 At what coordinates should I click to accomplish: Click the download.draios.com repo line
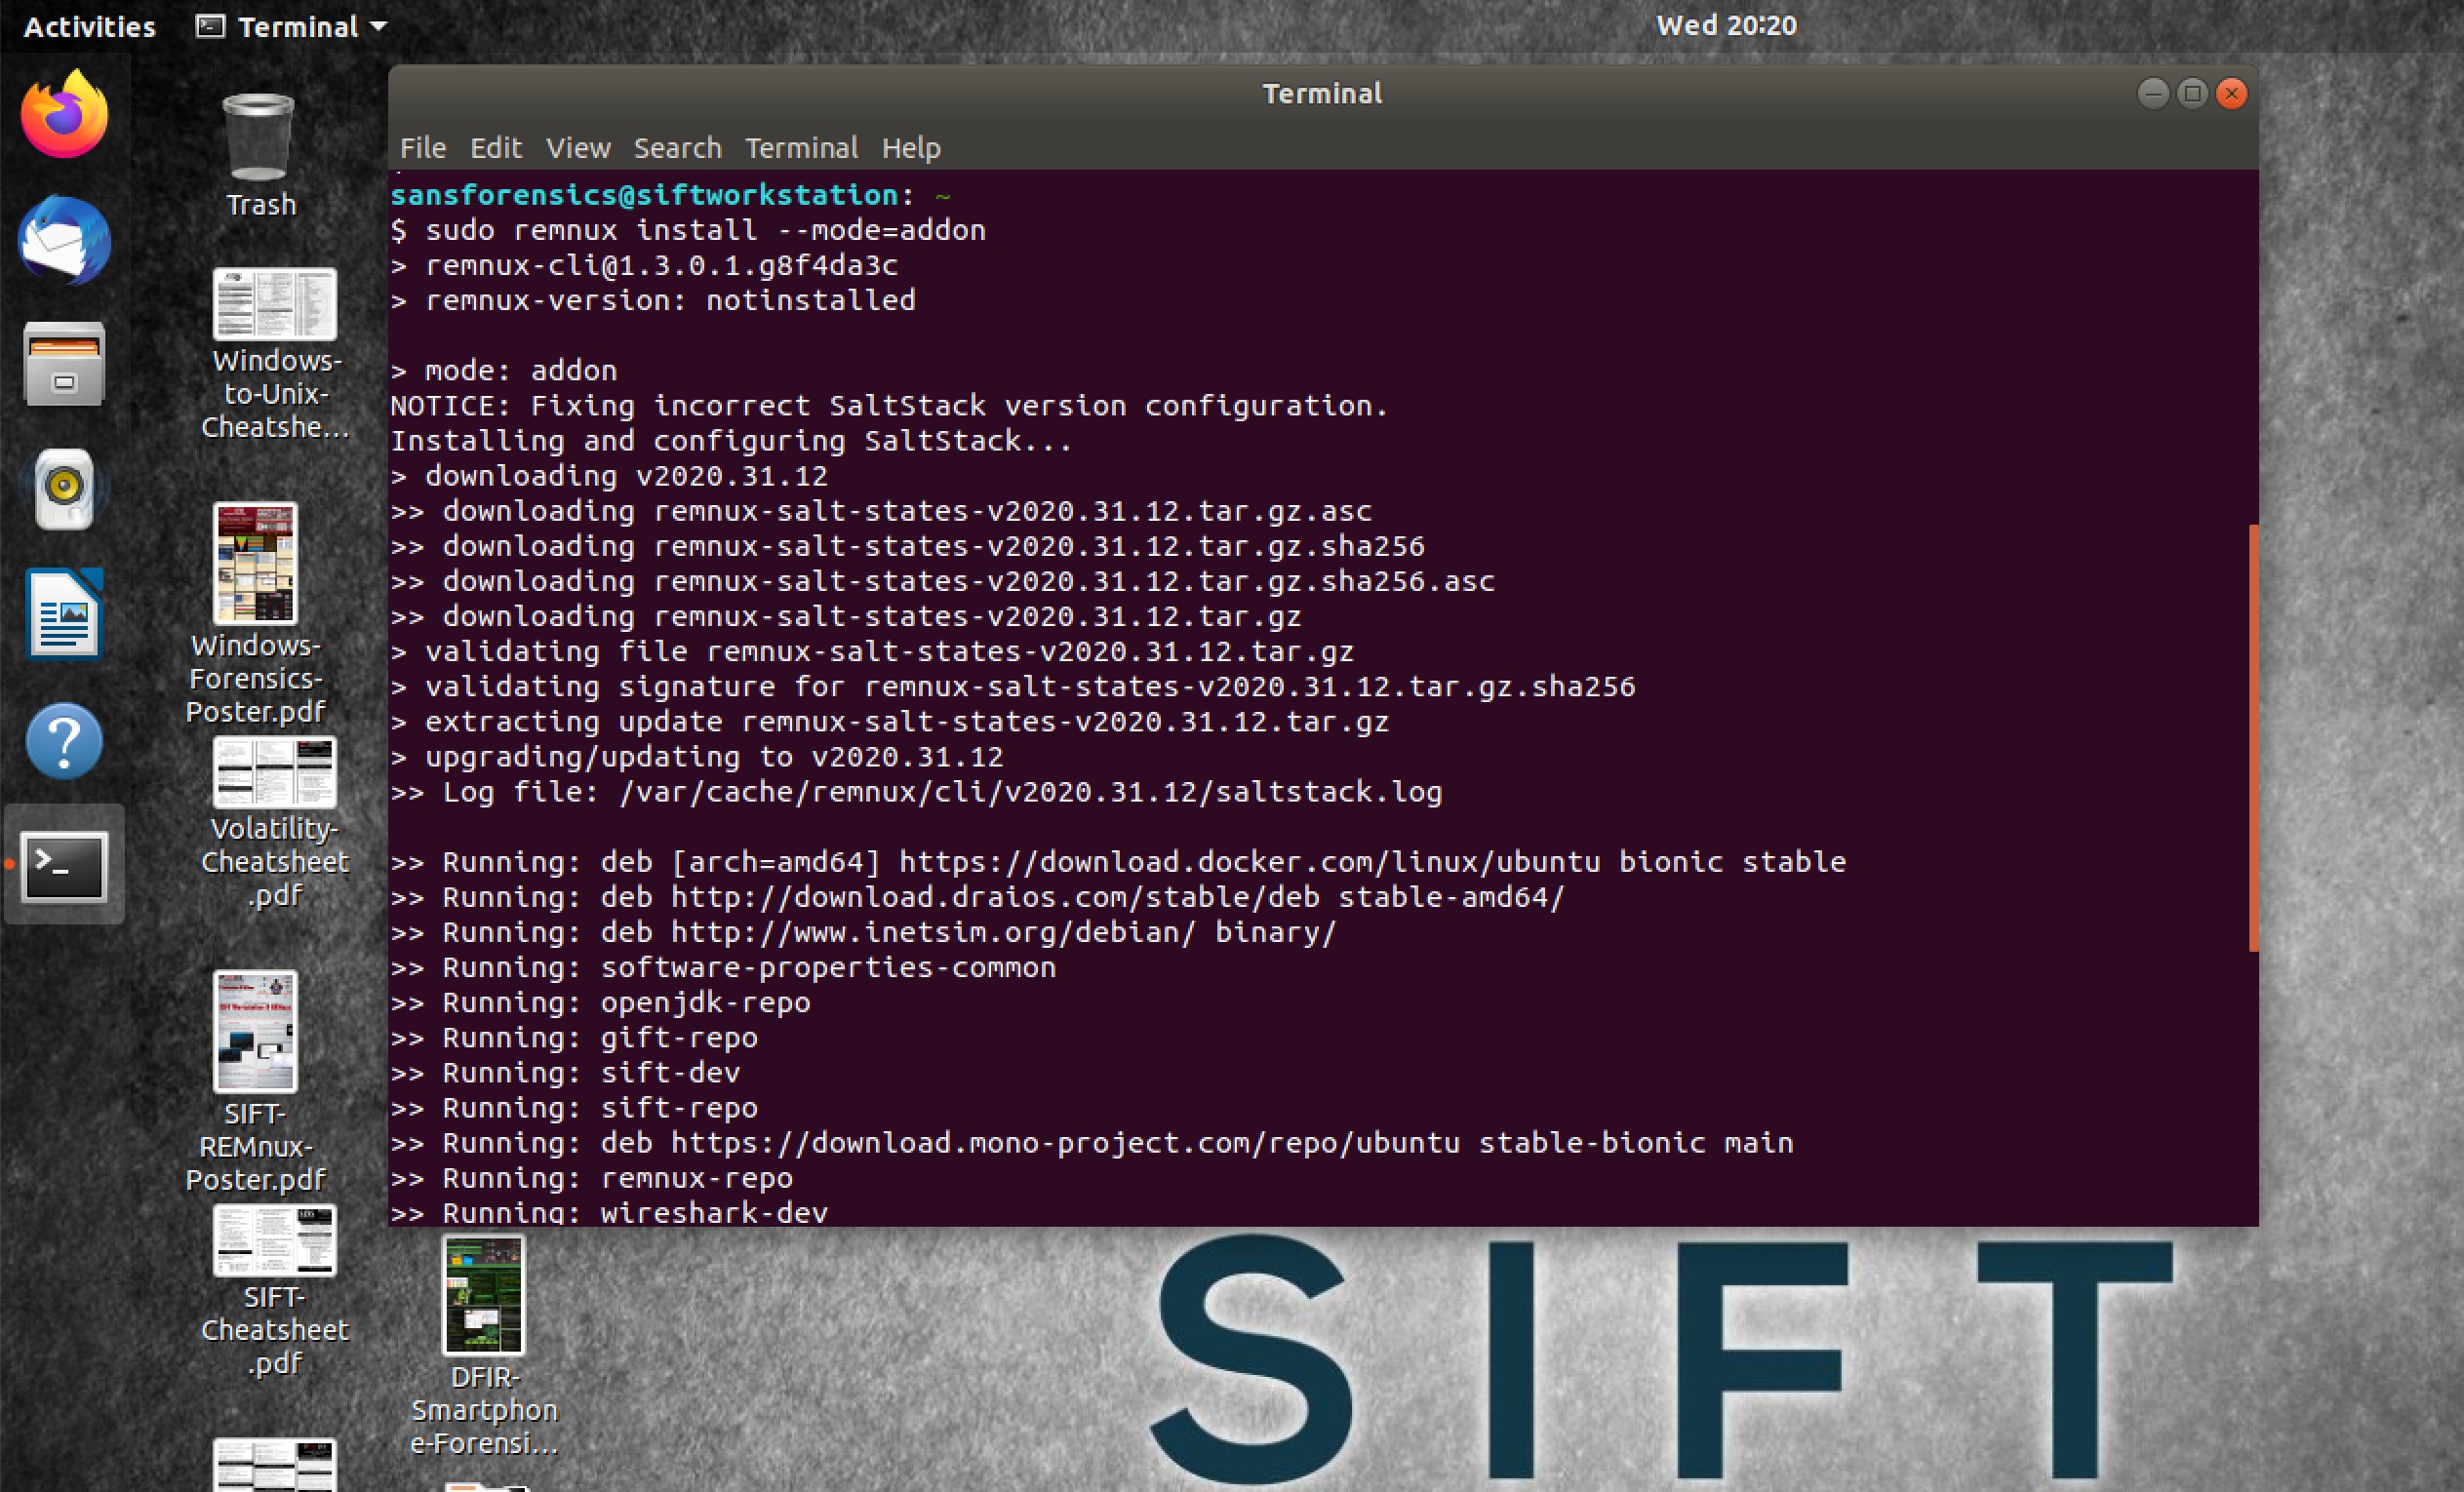(977, 896)
